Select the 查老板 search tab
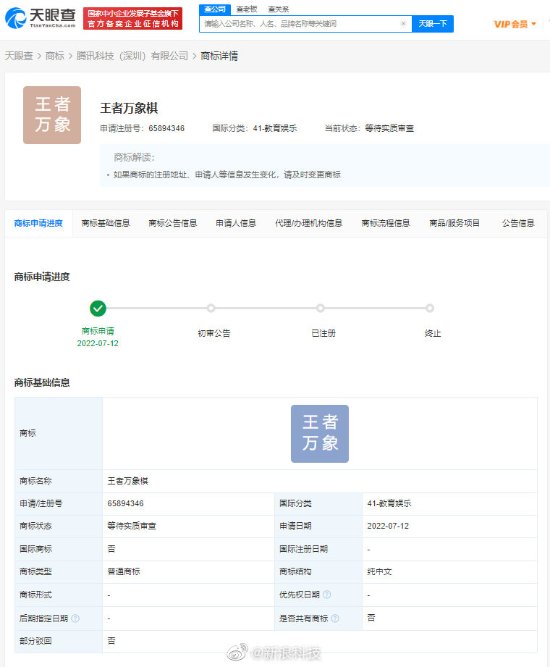The image size is (550, 667). [x=247, y=9]
